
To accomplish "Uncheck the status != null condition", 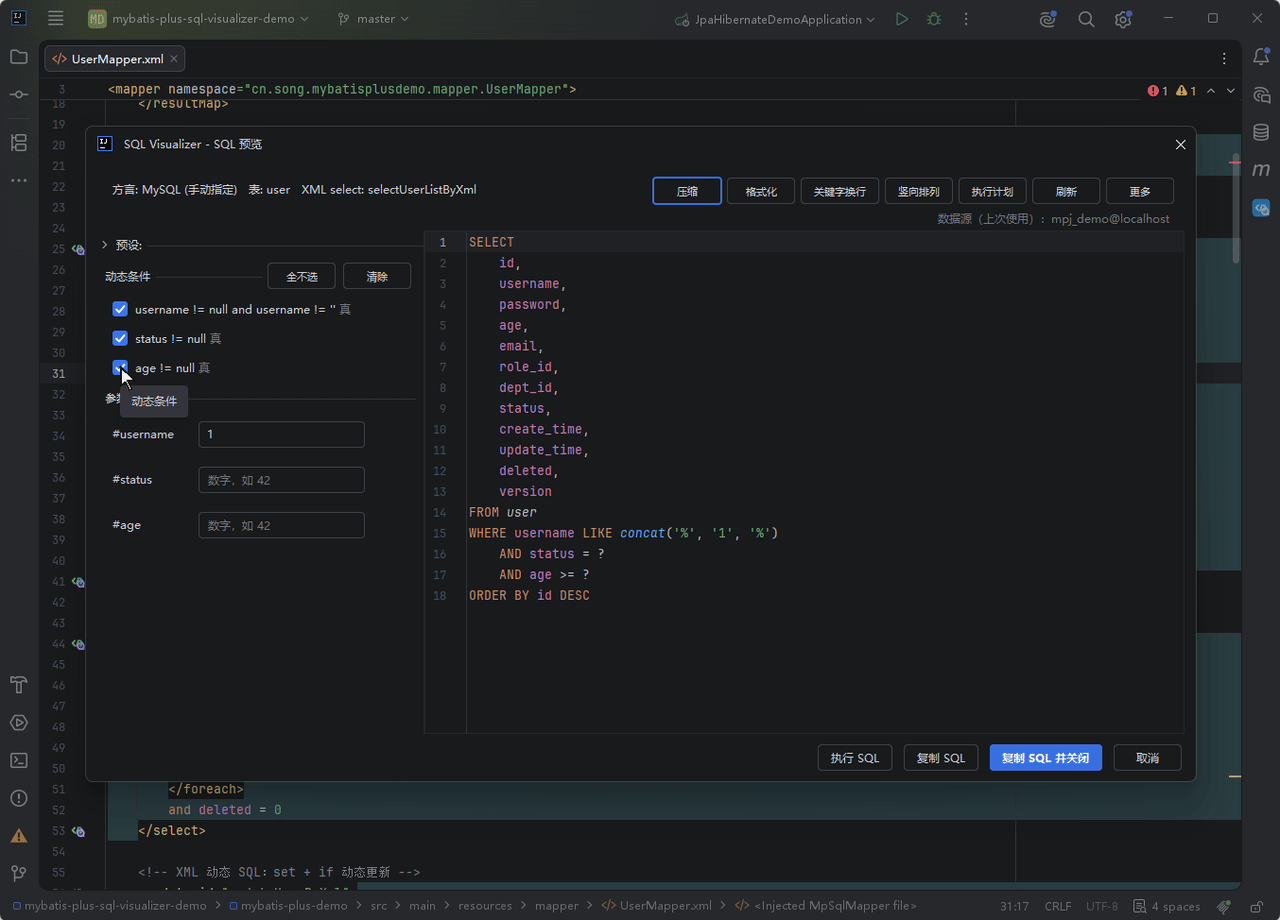I will click(120, 338).
